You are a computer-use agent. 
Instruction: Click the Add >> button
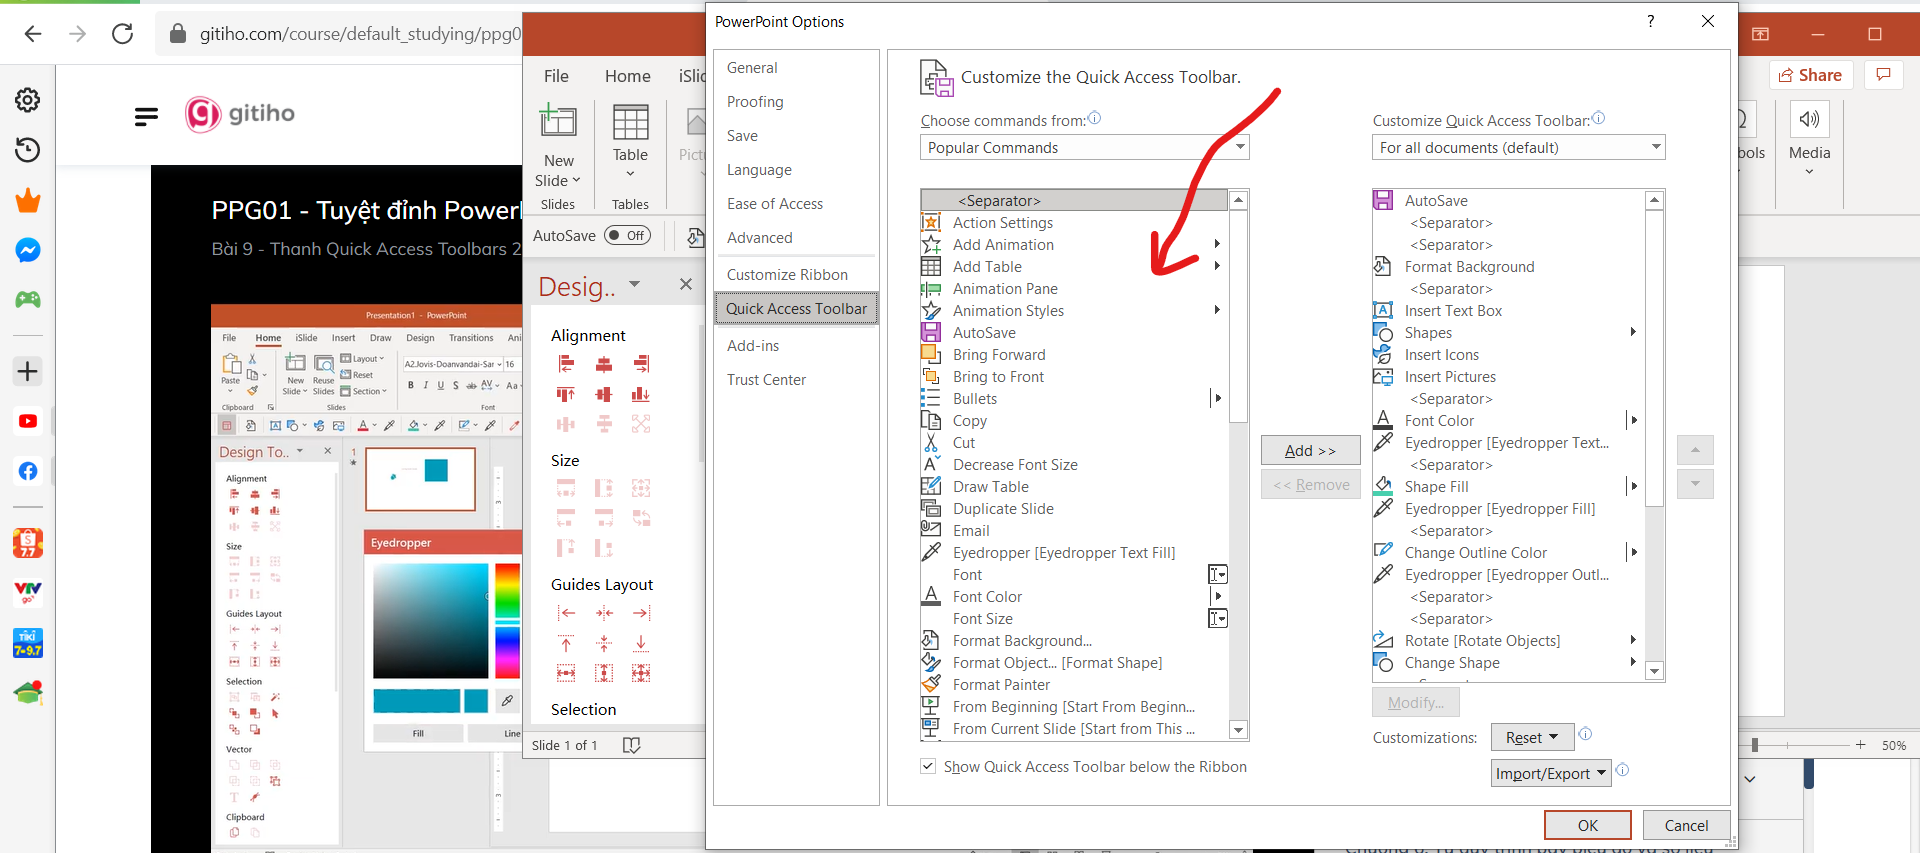pyautogui.click(x=1310, y=450)
